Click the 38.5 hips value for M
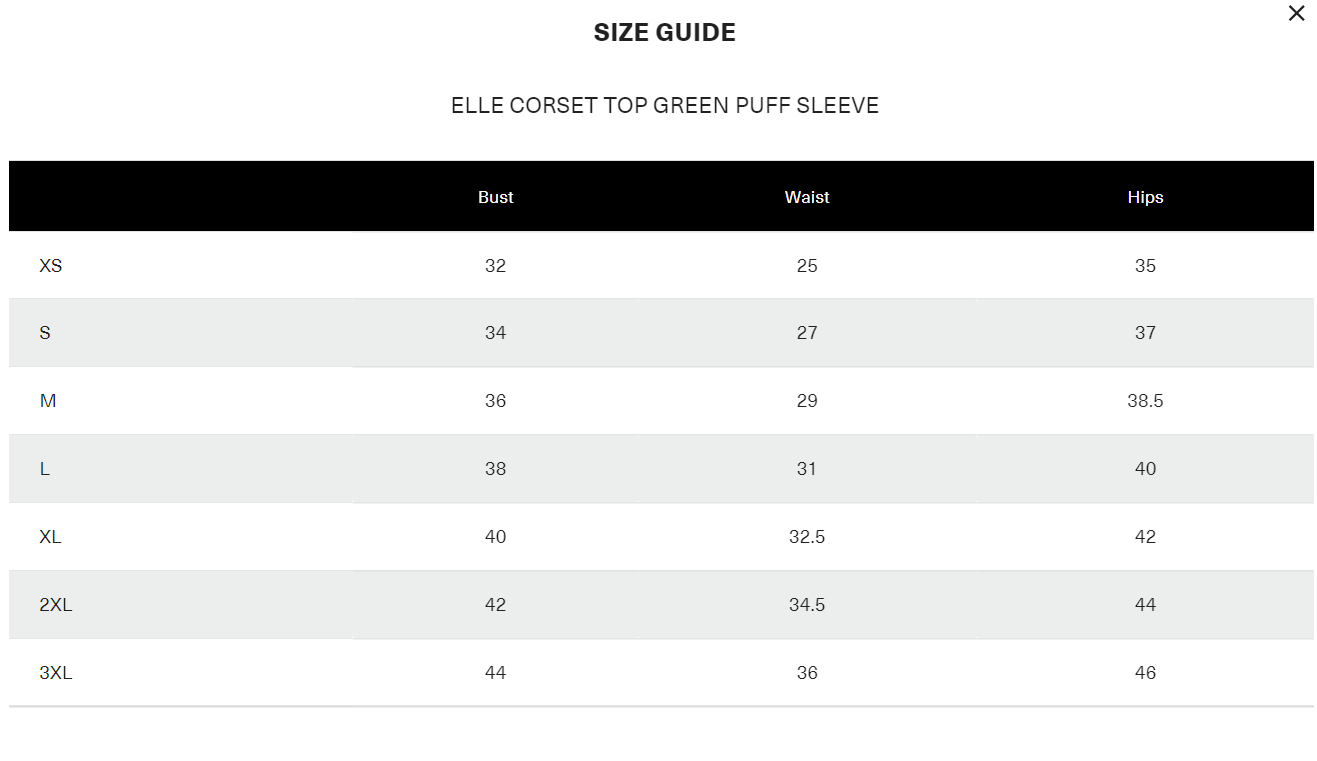The height and width of the screenshot is (761, 1317). pyautogui.click(x=1145, y=401)
